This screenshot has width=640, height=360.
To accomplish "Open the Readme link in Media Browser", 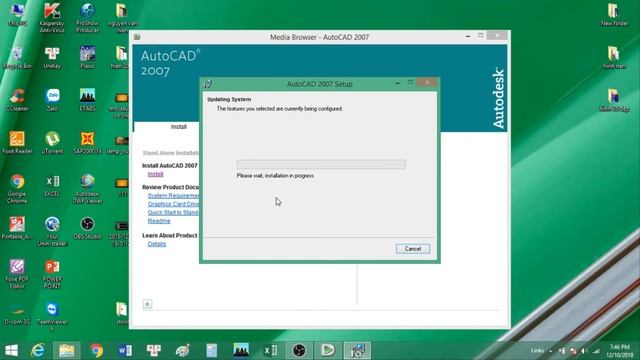I will click(x=159, y=221).
